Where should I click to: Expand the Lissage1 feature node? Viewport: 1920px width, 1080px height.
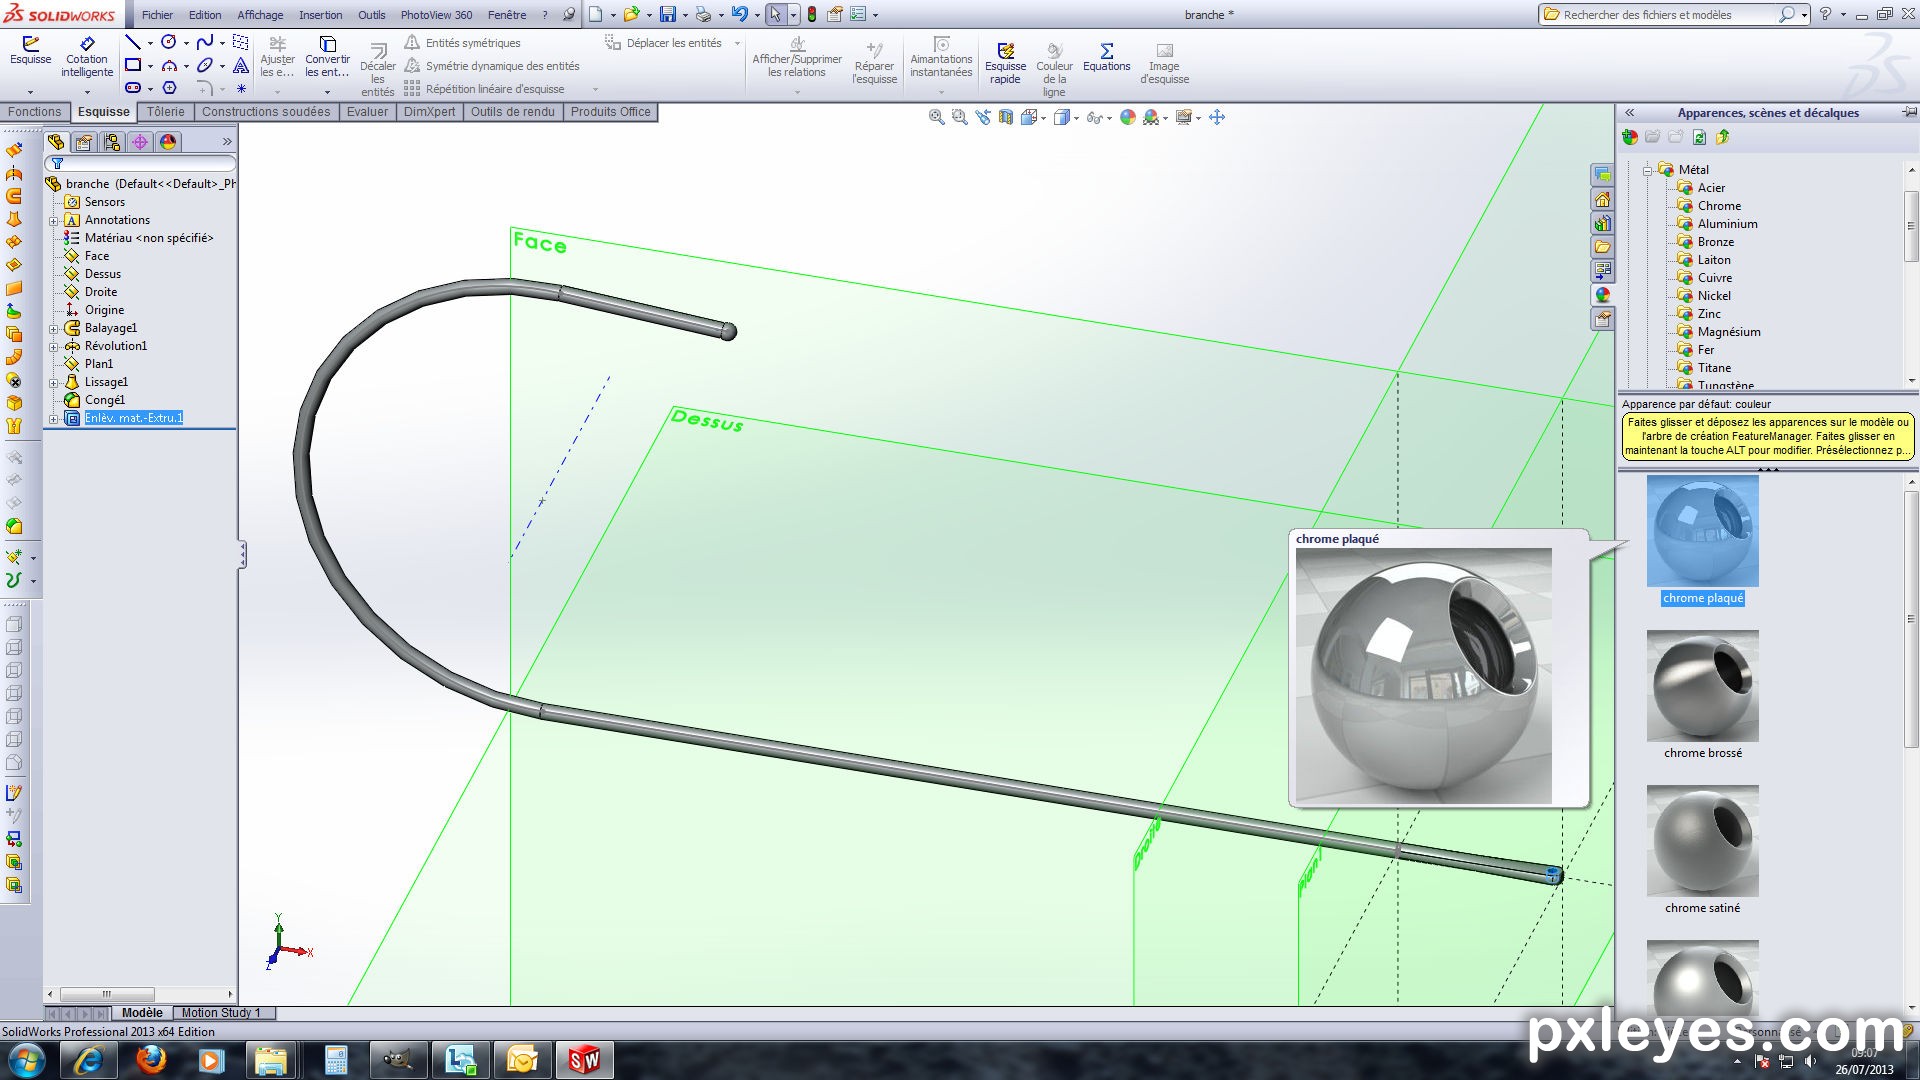[x=54, y=382]
